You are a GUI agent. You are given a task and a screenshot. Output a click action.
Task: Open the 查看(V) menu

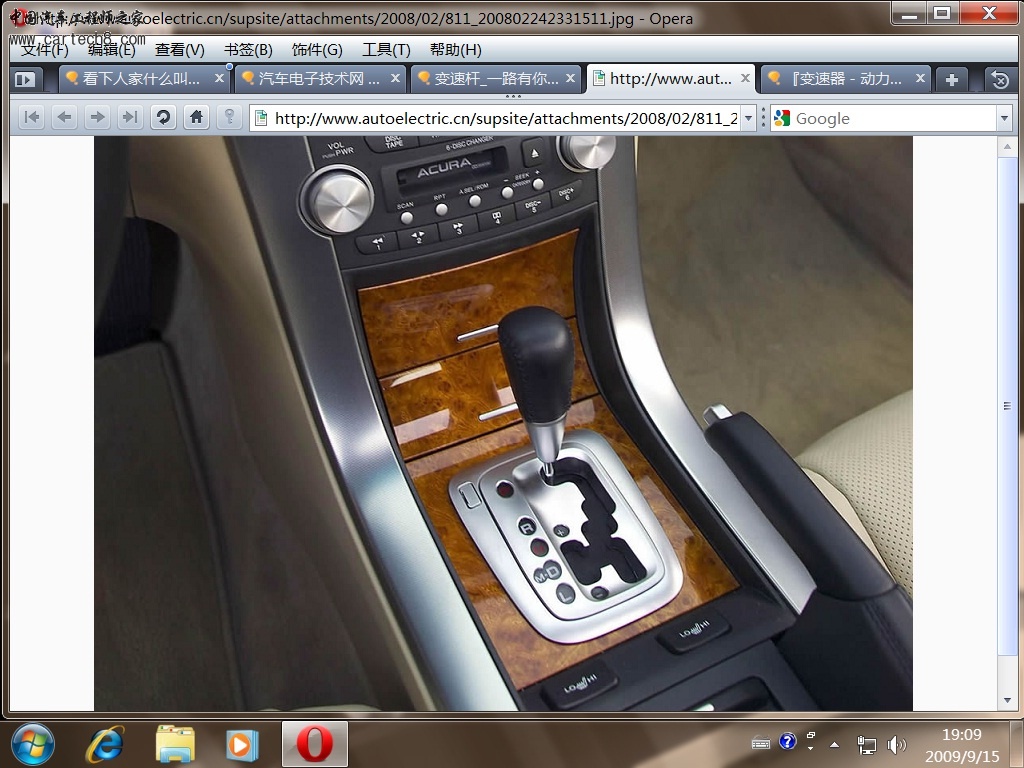click(180, 50)
